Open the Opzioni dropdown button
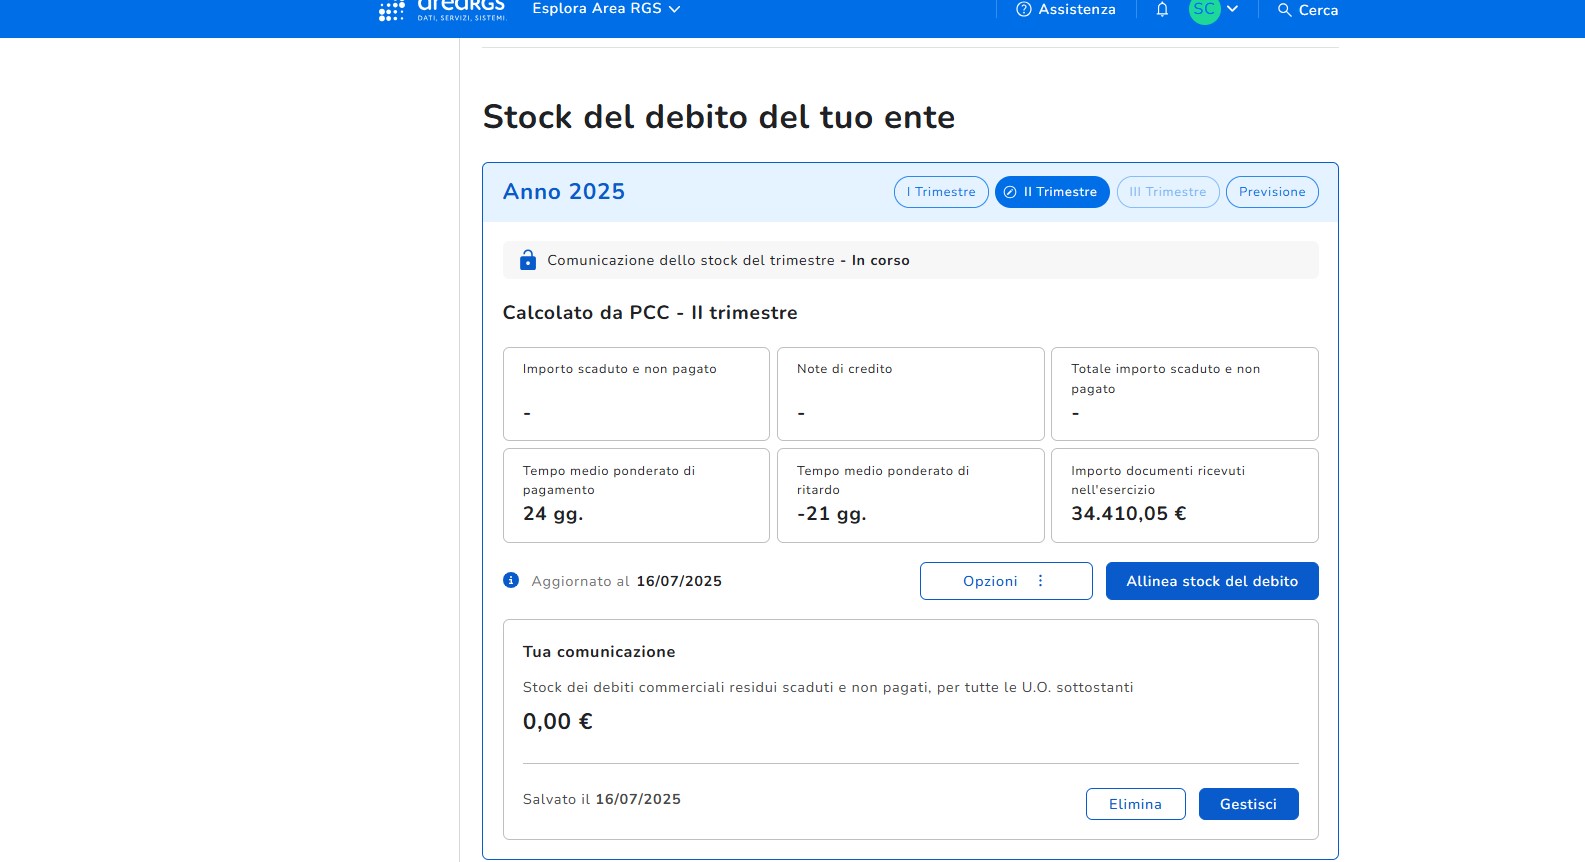 point(1005,581)
